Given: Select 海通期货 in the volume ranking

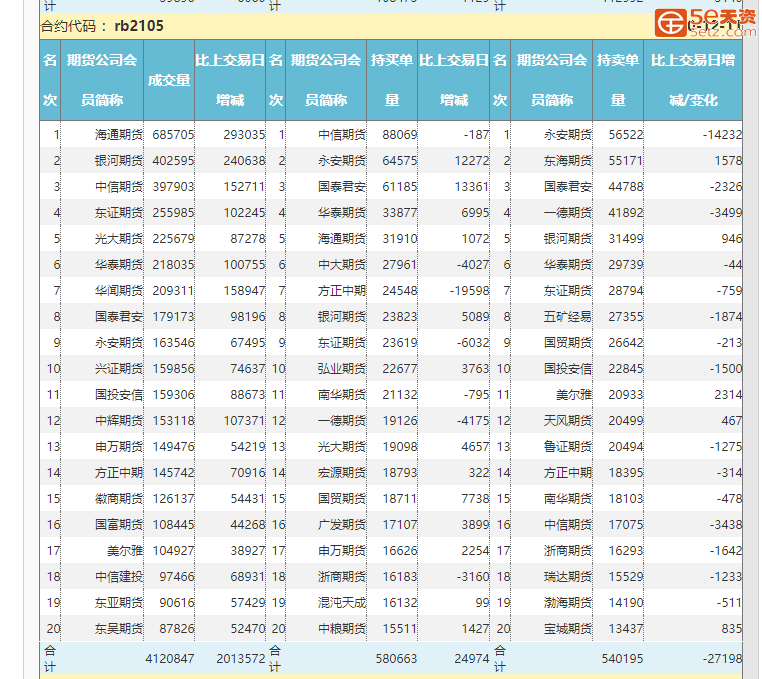Looking at the screenshot, I should (x=119, y=135).
